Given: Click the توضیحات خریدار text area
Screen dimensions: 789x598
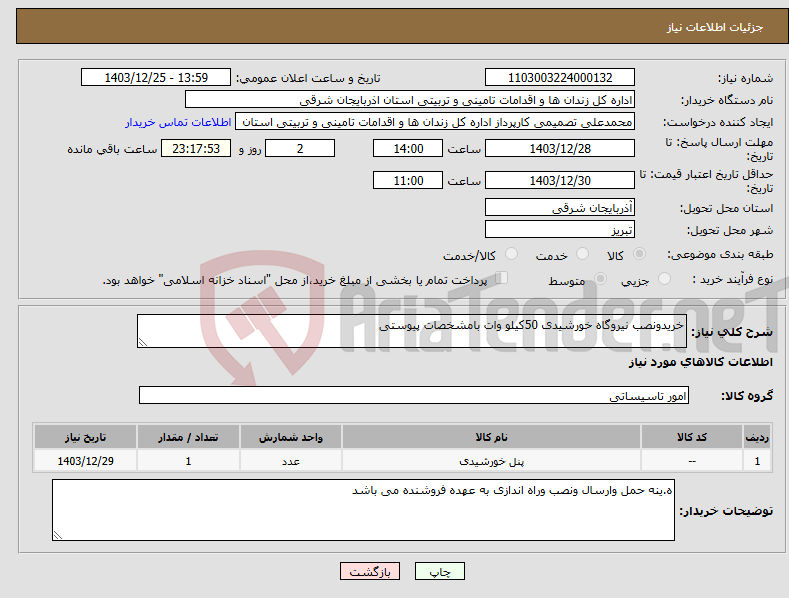Looking at the screenshot, I should [363, 510].
